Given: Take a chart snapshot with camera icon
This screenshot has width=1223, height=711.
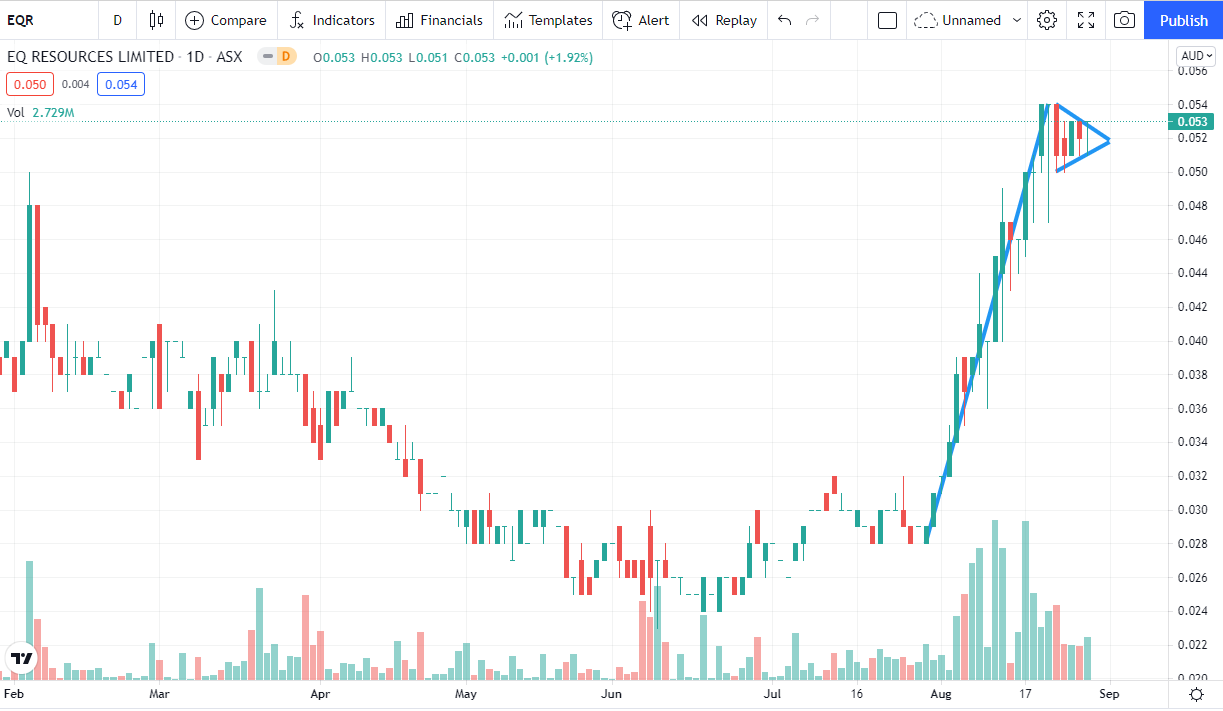Looking at the screenshot, I should coord(1124,20).
